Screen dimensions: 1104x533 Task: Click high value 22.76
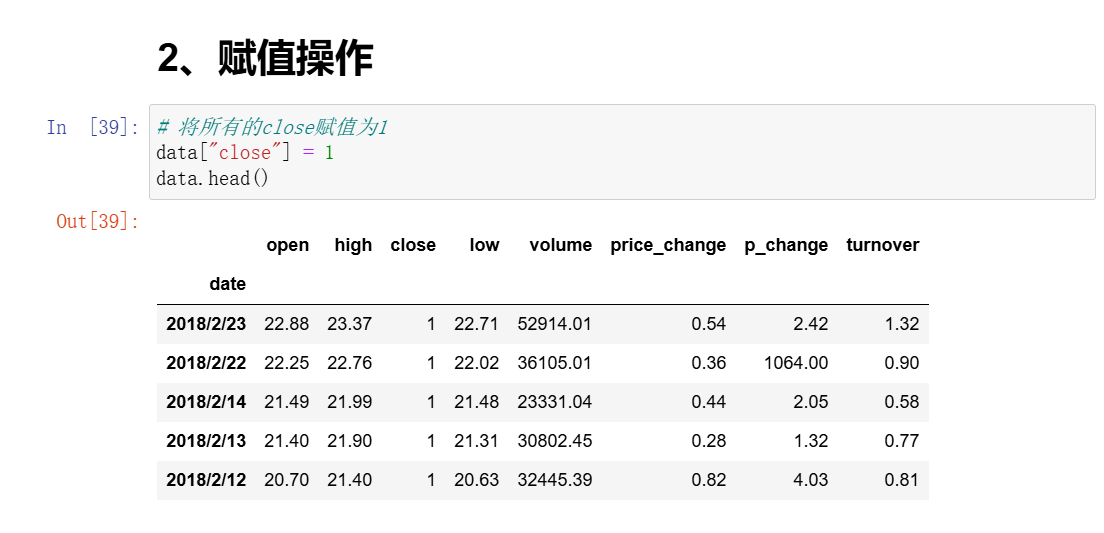tap(349, 363)
